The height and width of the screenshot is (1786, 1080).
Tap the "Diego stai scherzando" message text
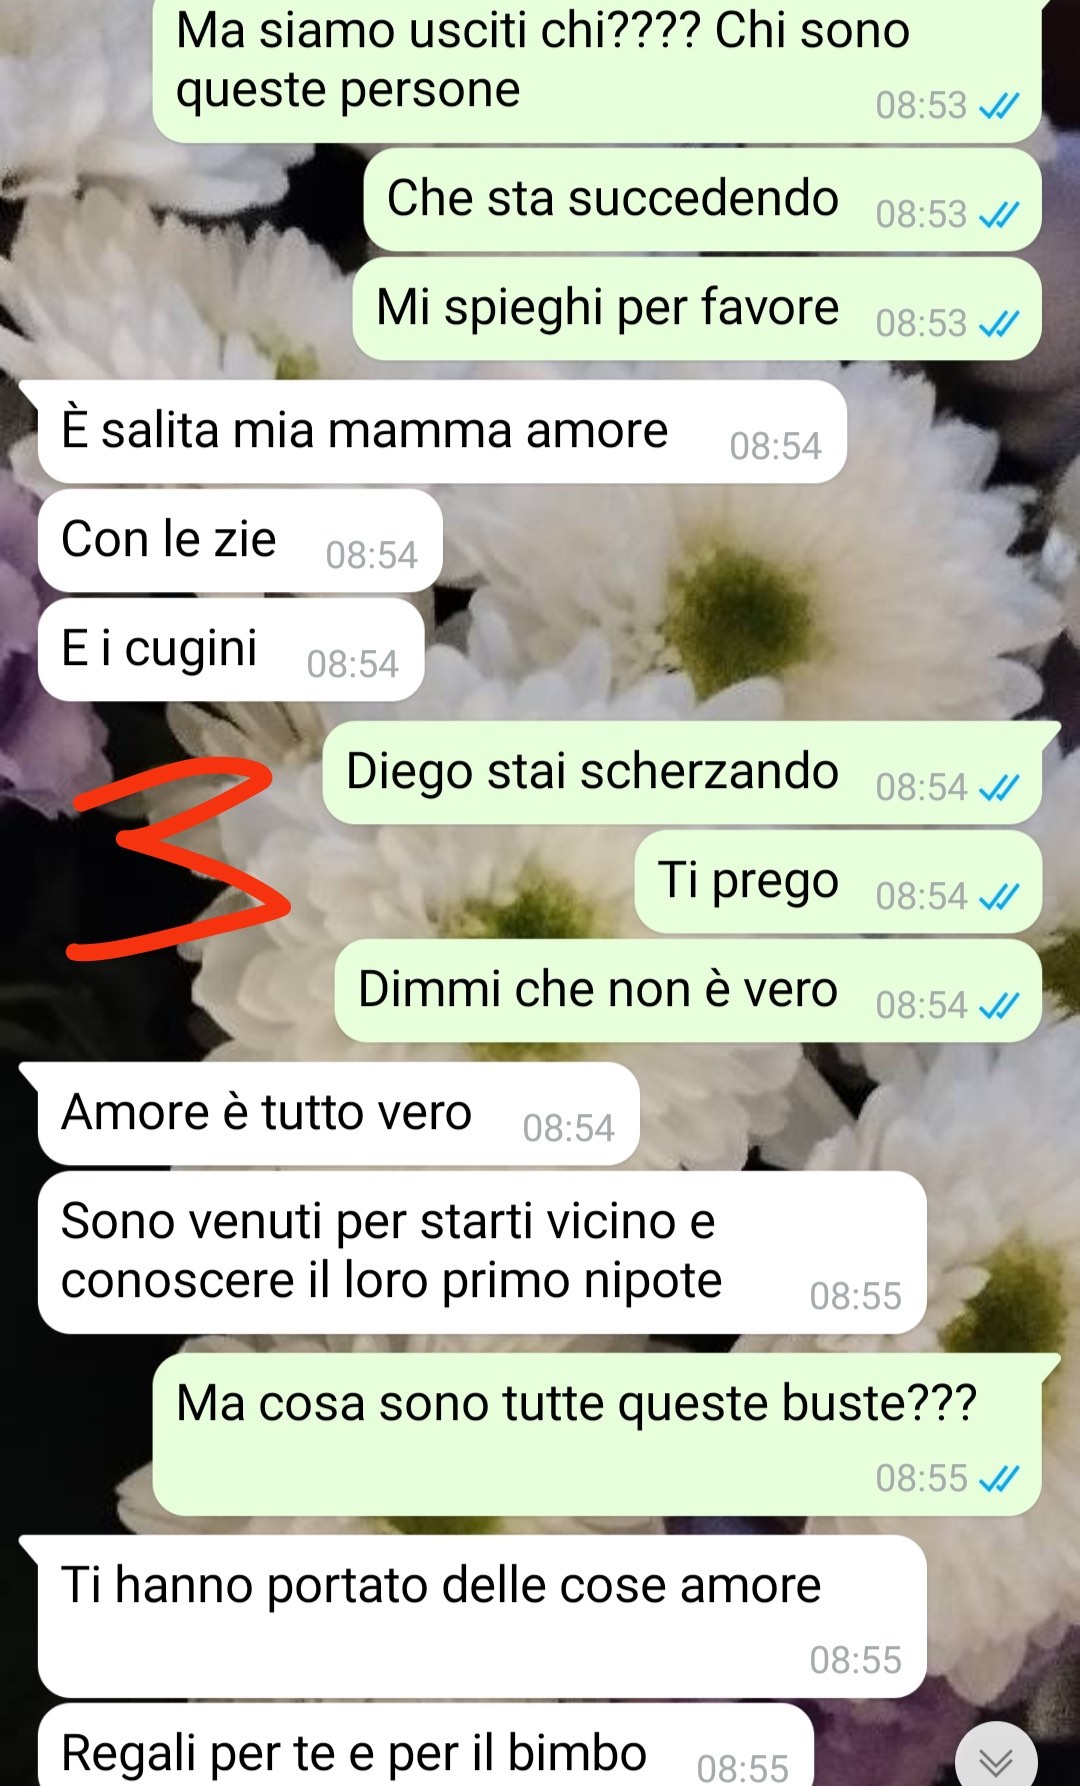pyautogui.click(x=592, y=772)
